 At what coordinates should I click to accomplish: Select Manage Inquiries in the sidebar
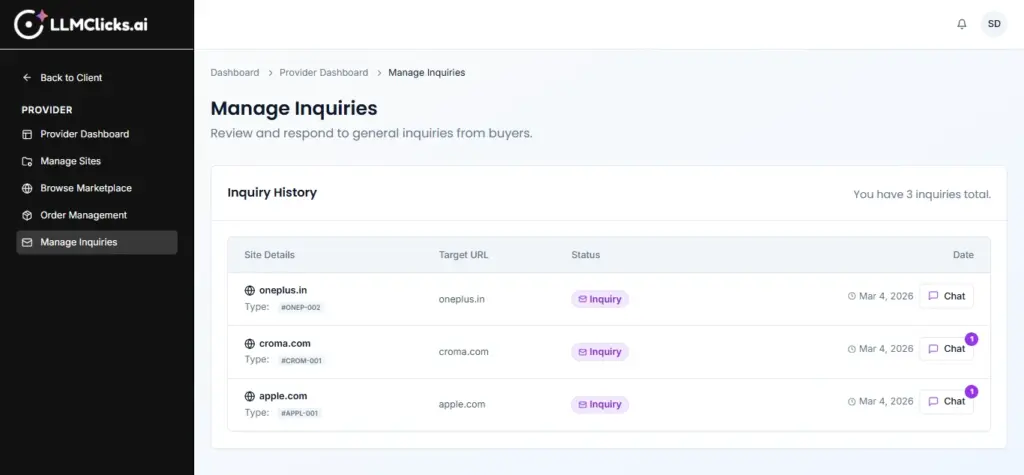click(78, 242)
